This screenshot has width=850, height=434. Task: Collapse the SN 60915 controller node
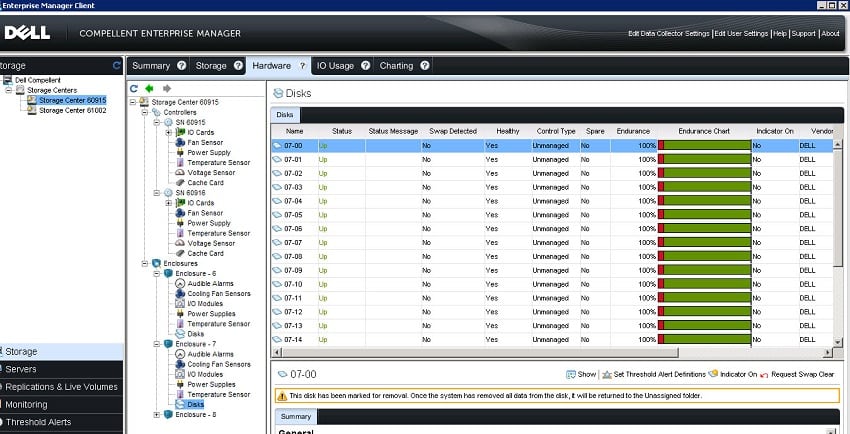coord(157,122)
